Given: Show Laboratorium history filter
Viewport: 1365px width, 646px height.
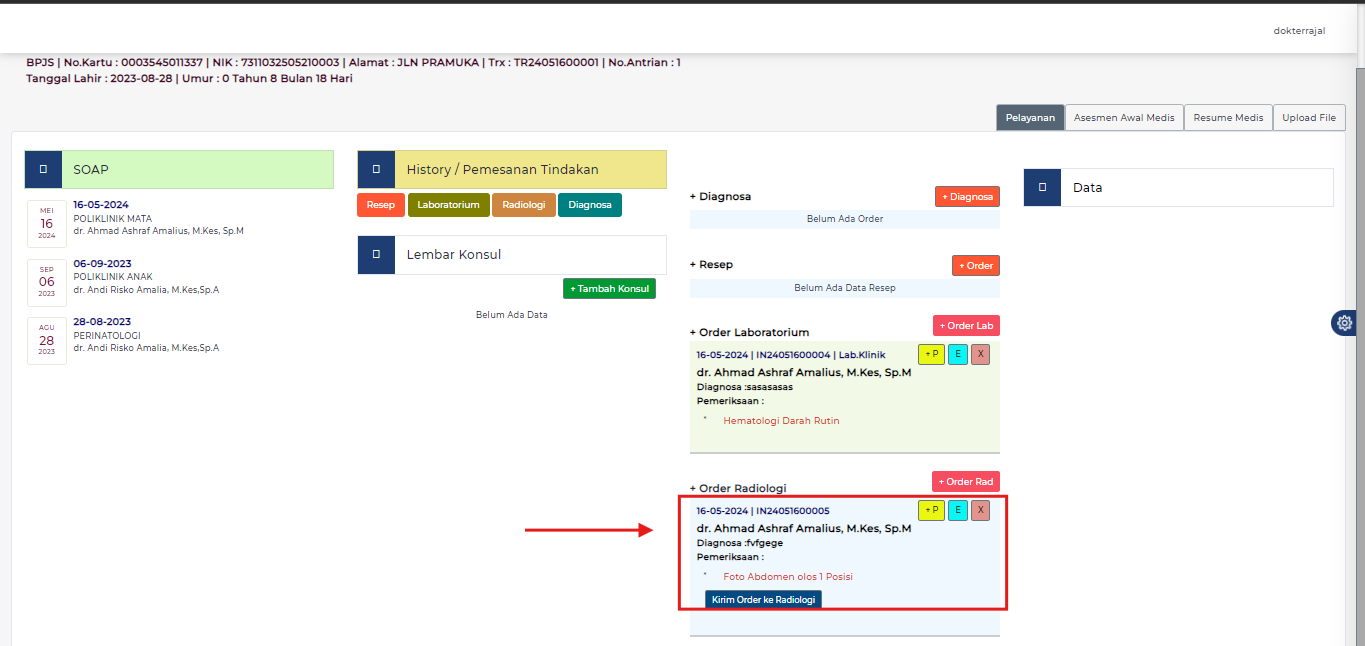Looking at the screenshot, I should coord(449,205).
